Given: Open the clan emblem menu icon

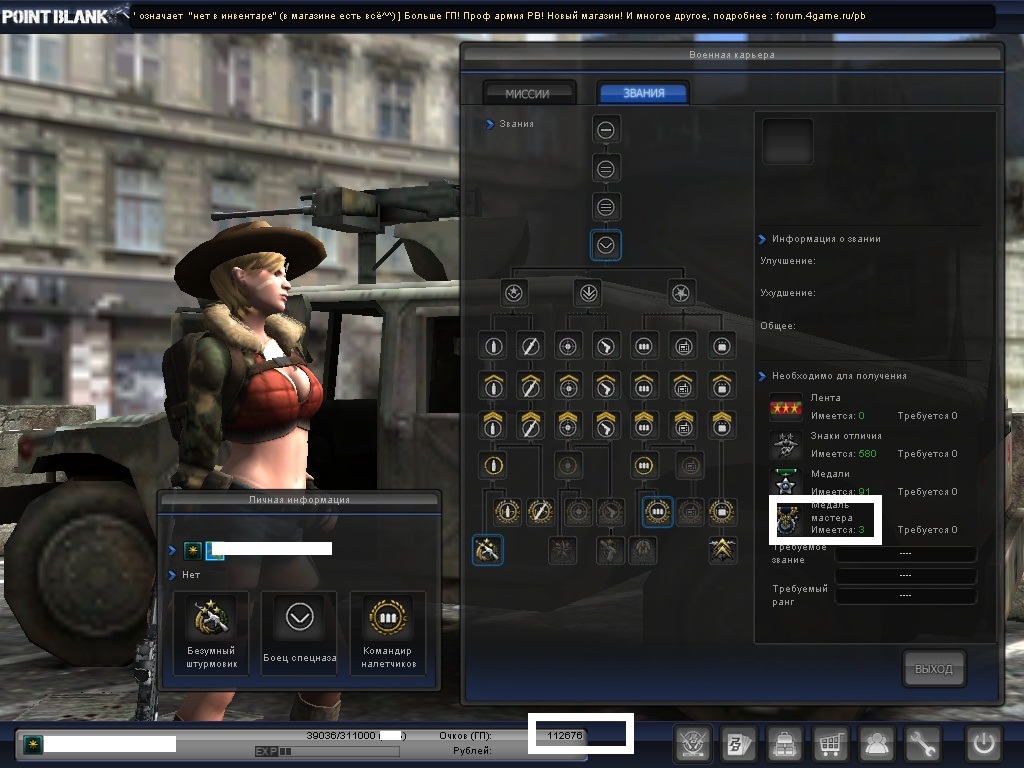Looking at the screenshot, I should click(693, 743).
